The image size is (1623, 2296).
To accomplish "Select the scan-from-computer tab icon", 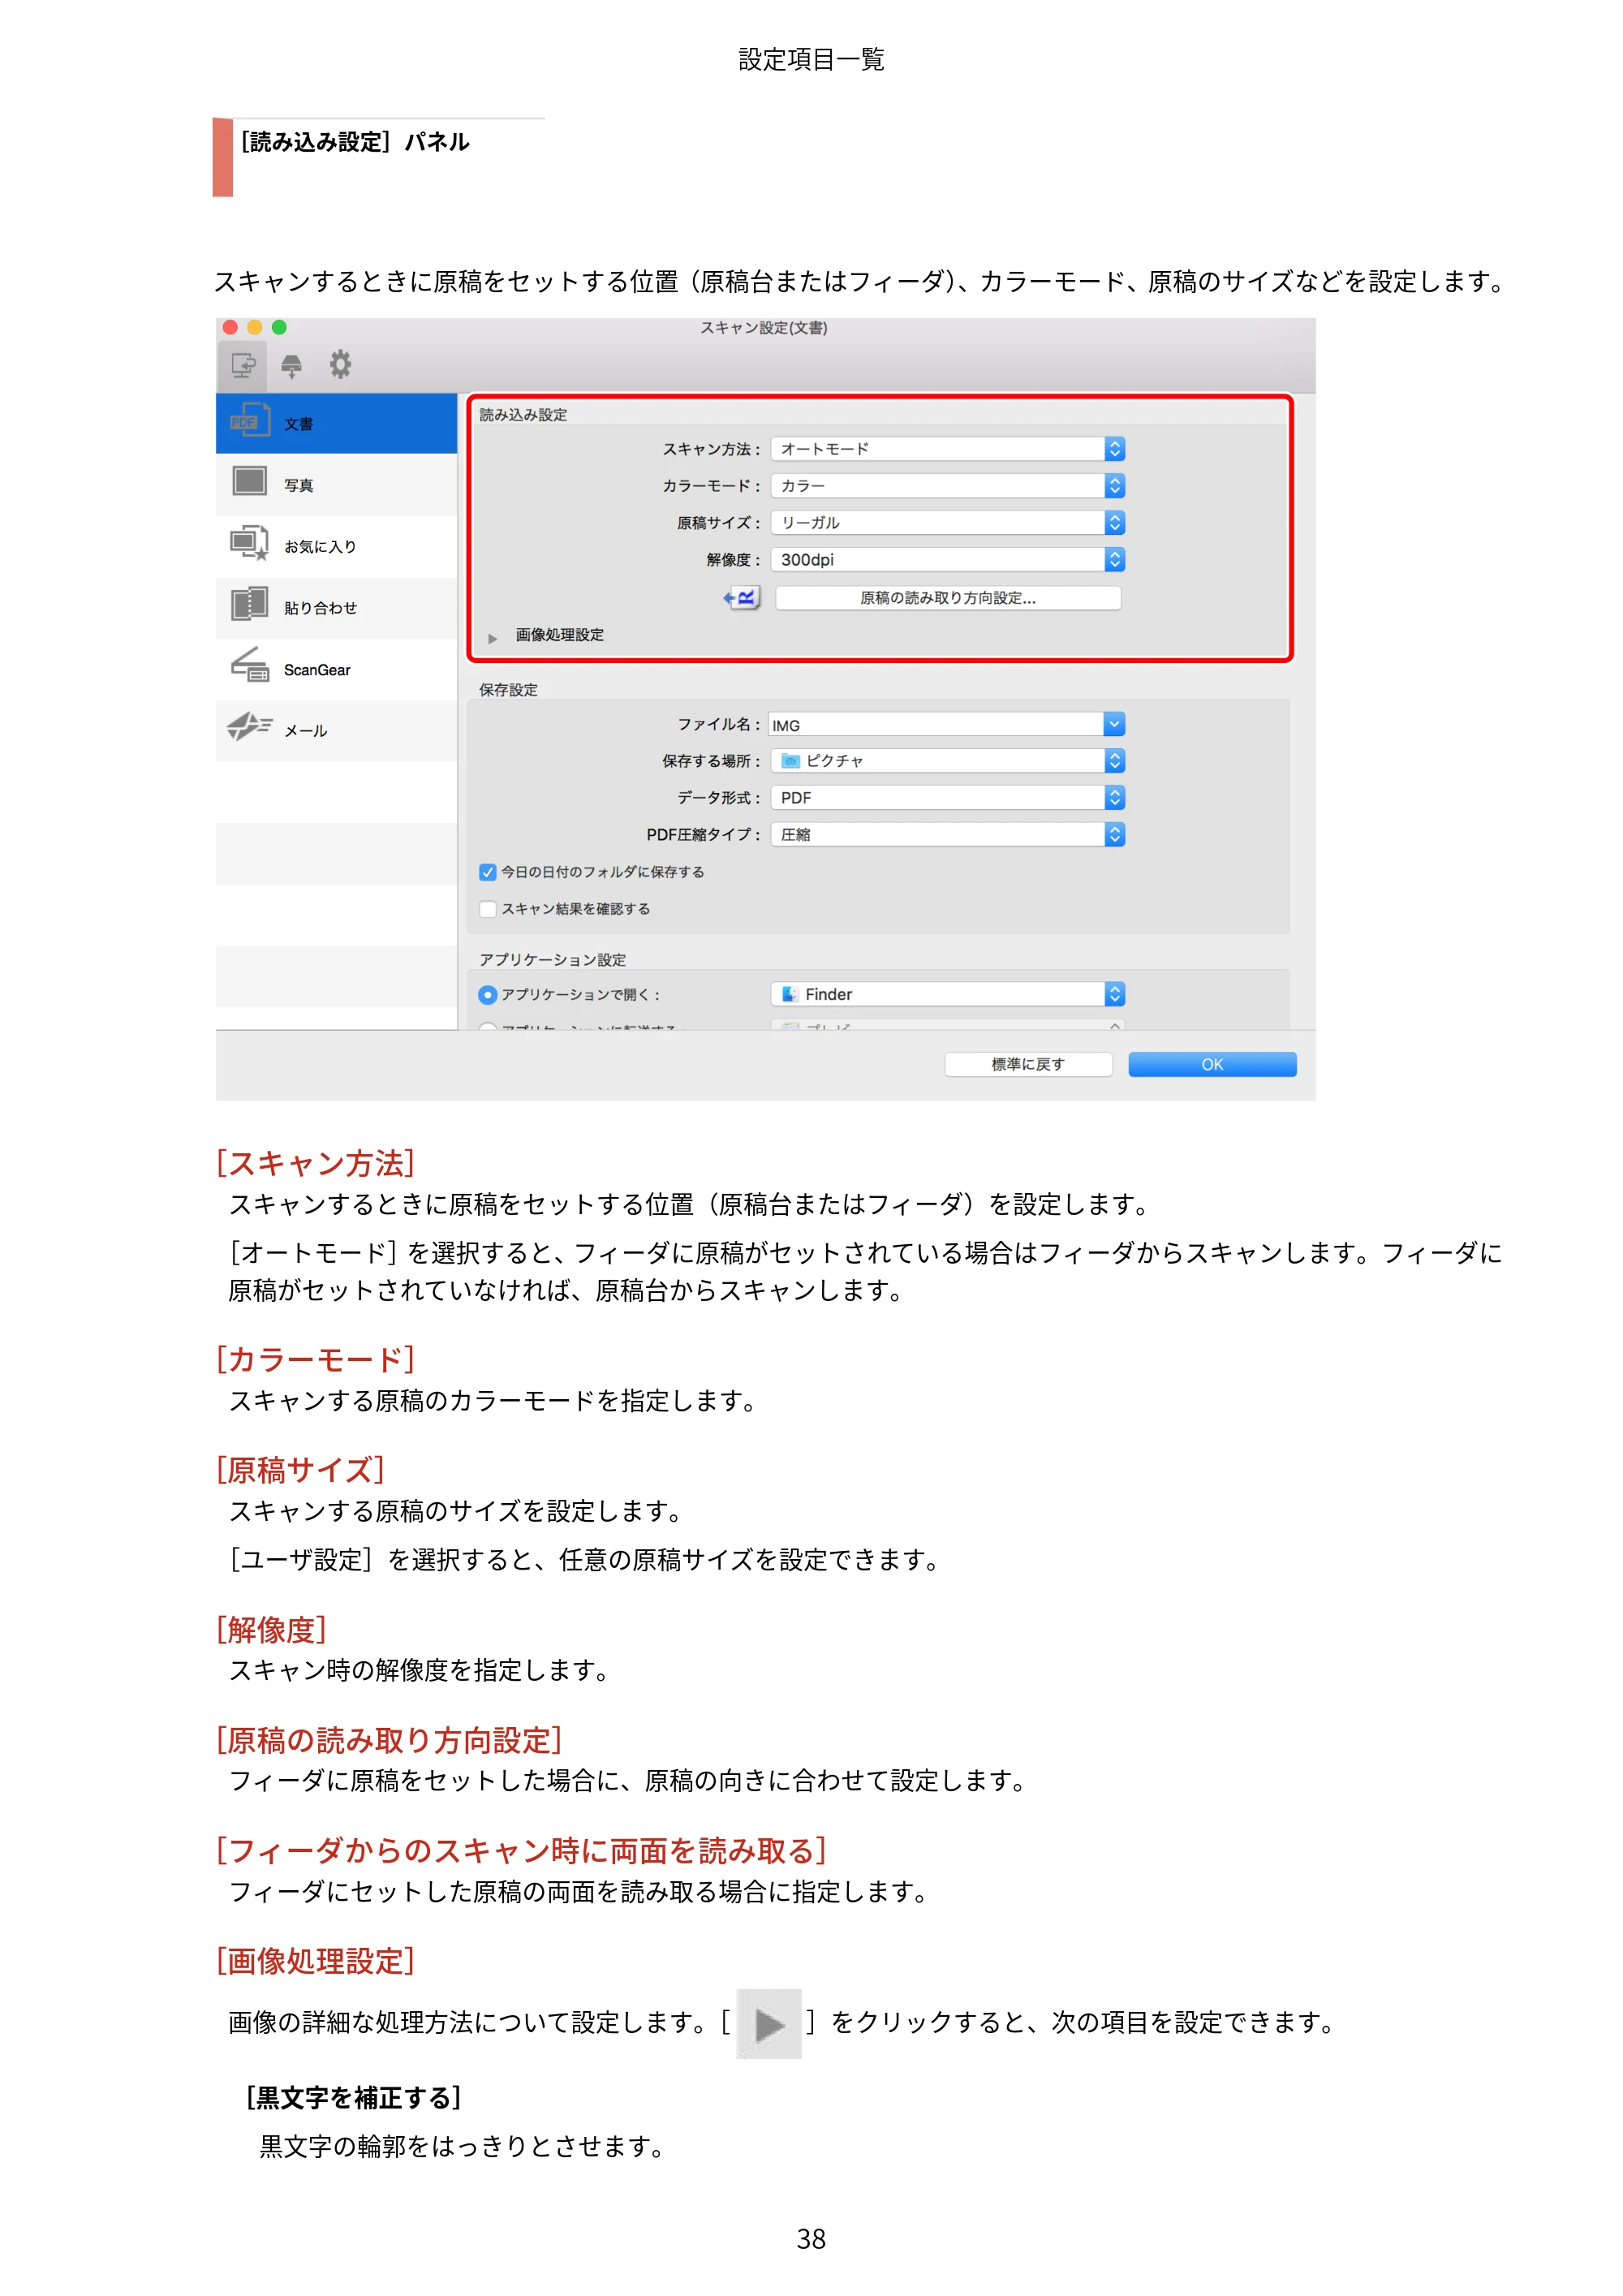I will [242, 366].
